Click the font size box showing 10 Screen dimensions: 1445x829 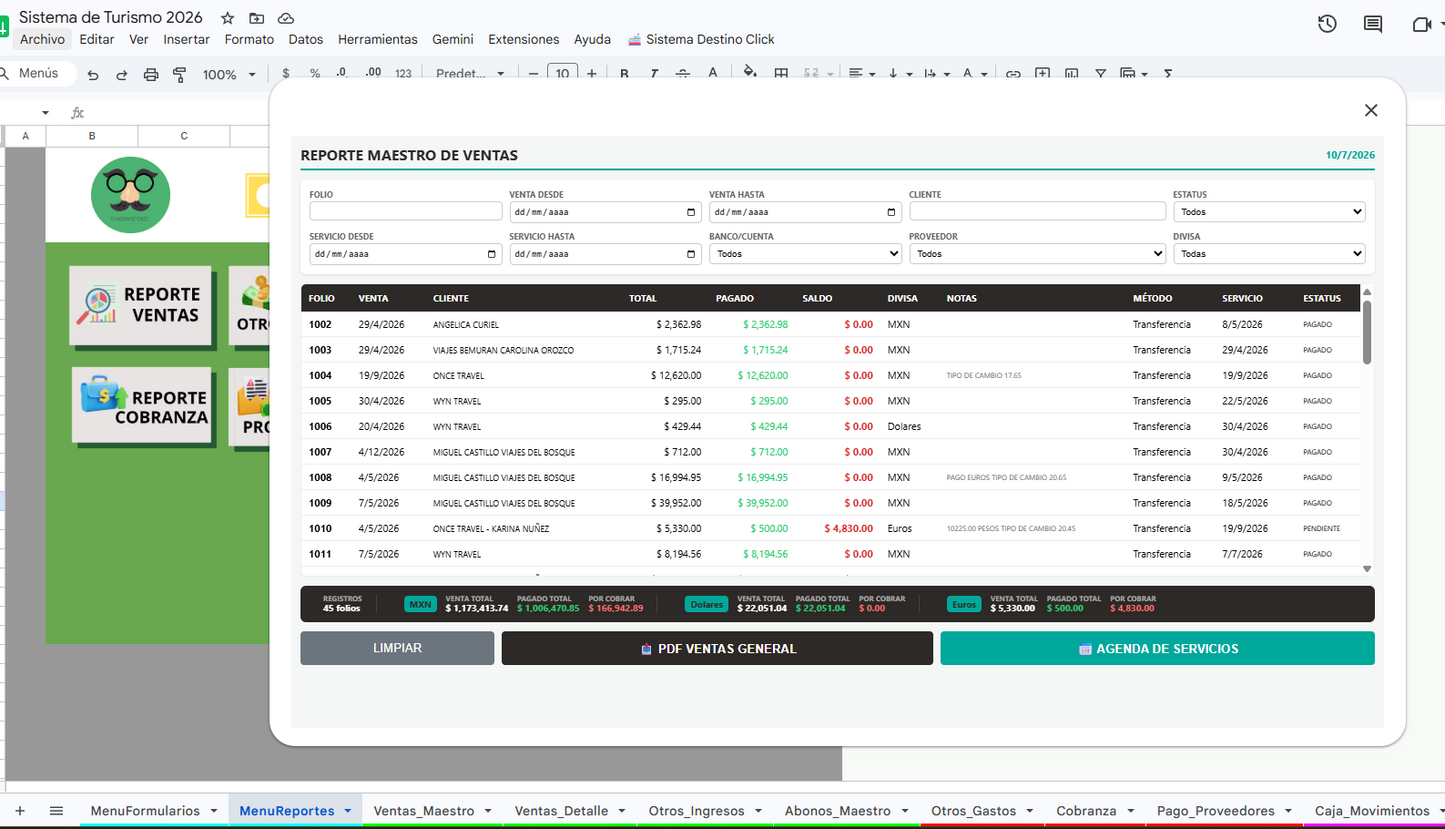(x=563, y=73)
